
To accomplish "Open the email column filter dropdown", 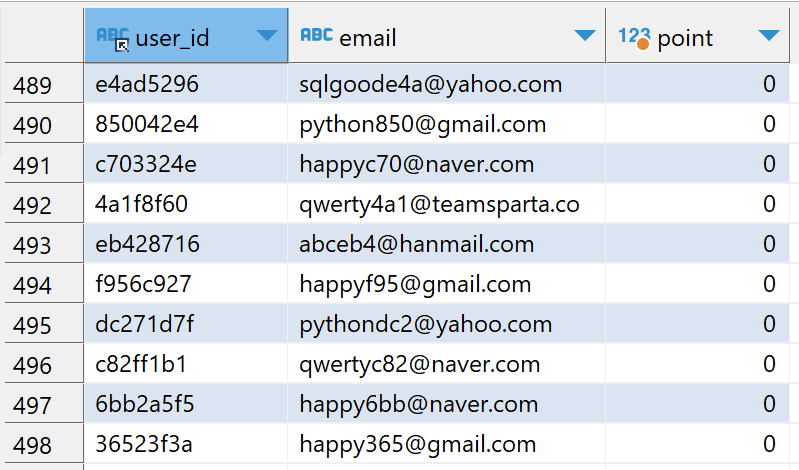I will 584,35.
